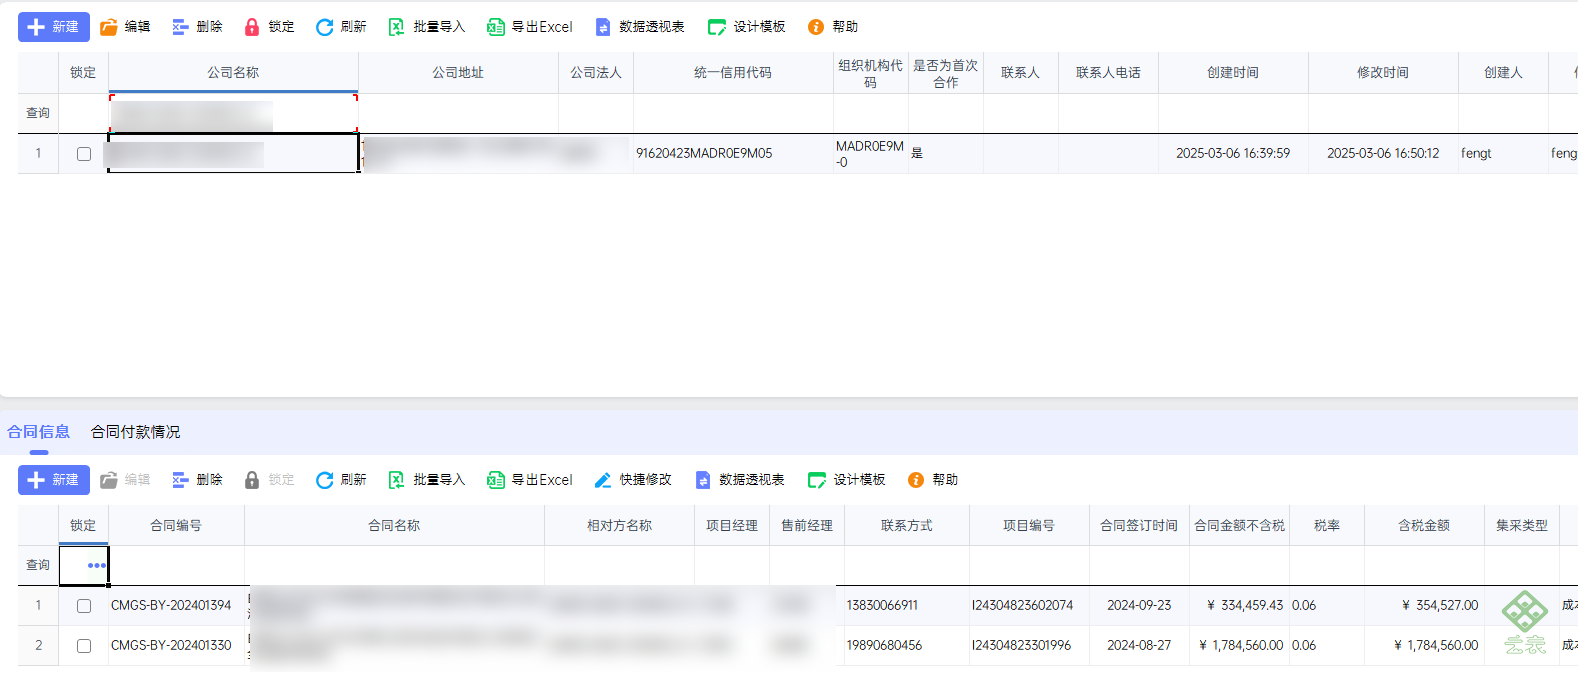Click 编辑 edit icon in top toolbar
The width and height of the screenshot is (1578, 686).
point(125,27)
